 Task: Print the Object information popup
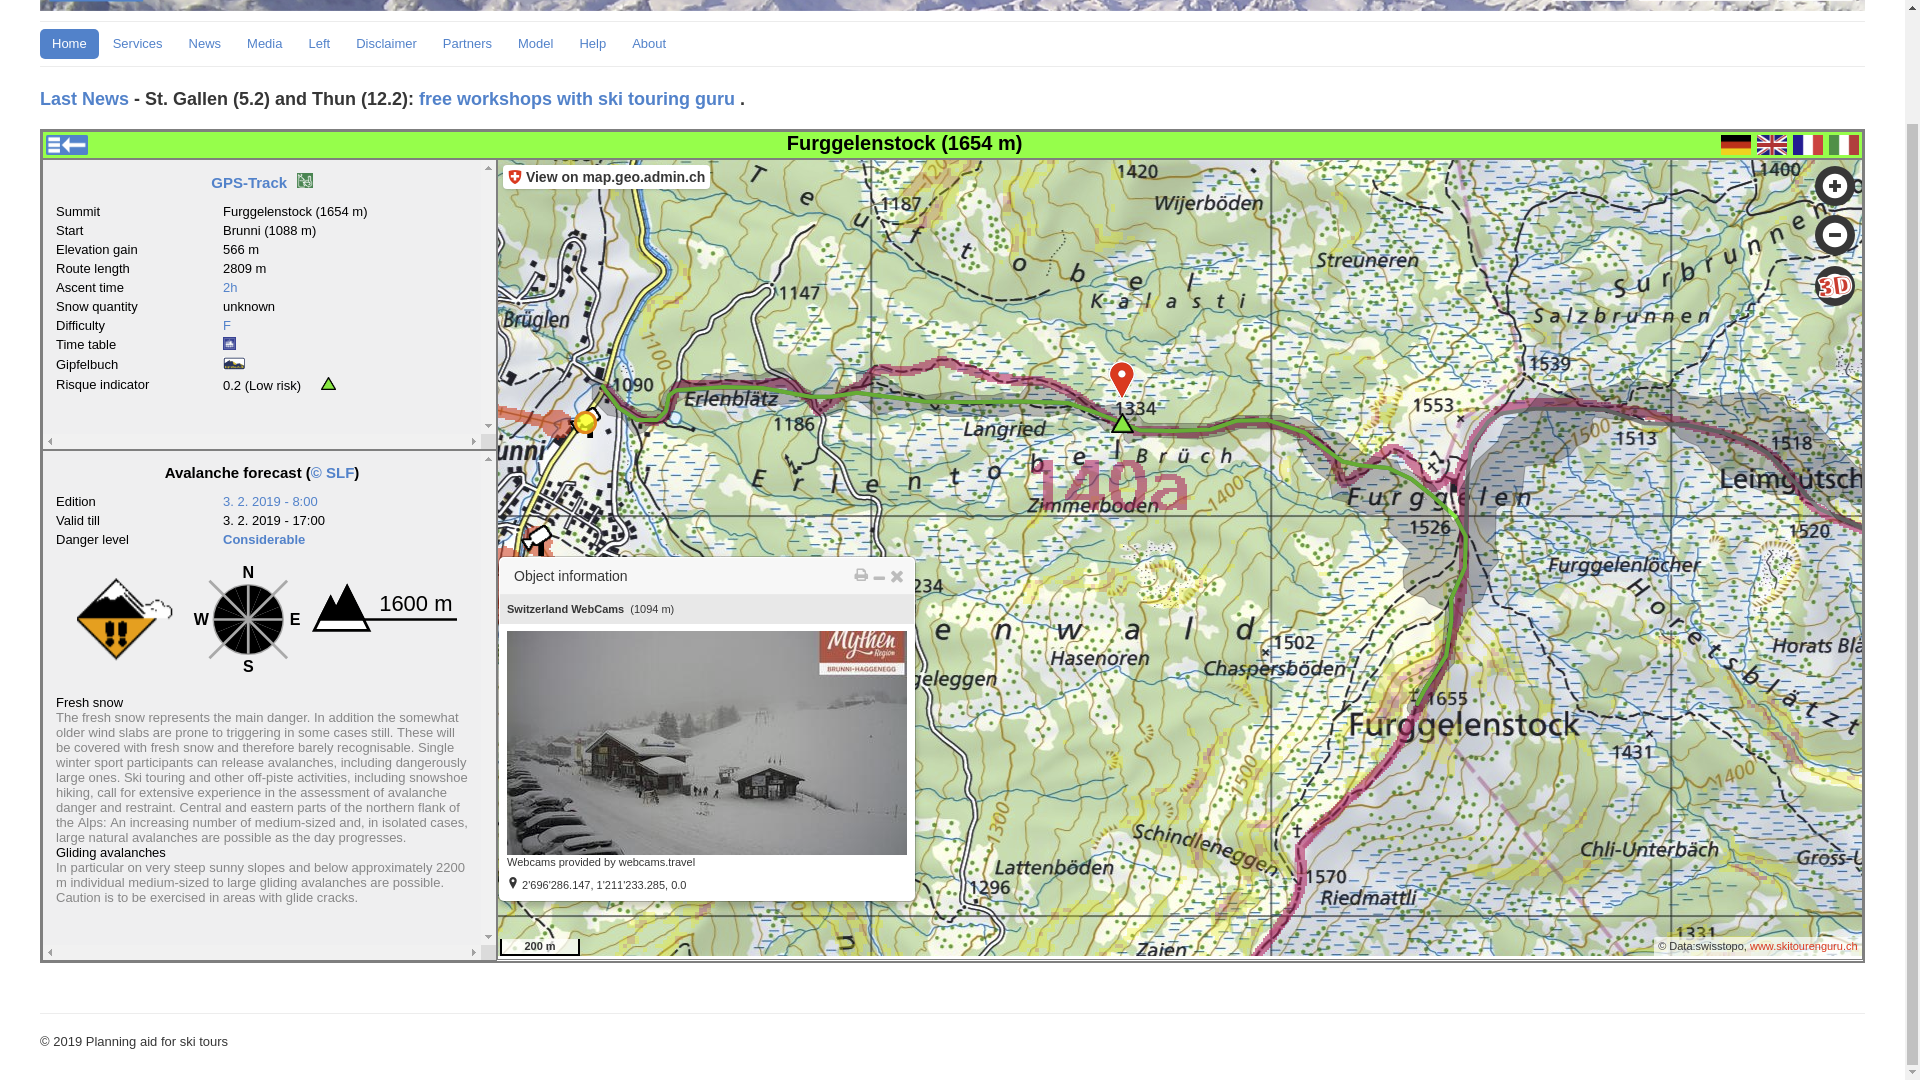(861, 576)
